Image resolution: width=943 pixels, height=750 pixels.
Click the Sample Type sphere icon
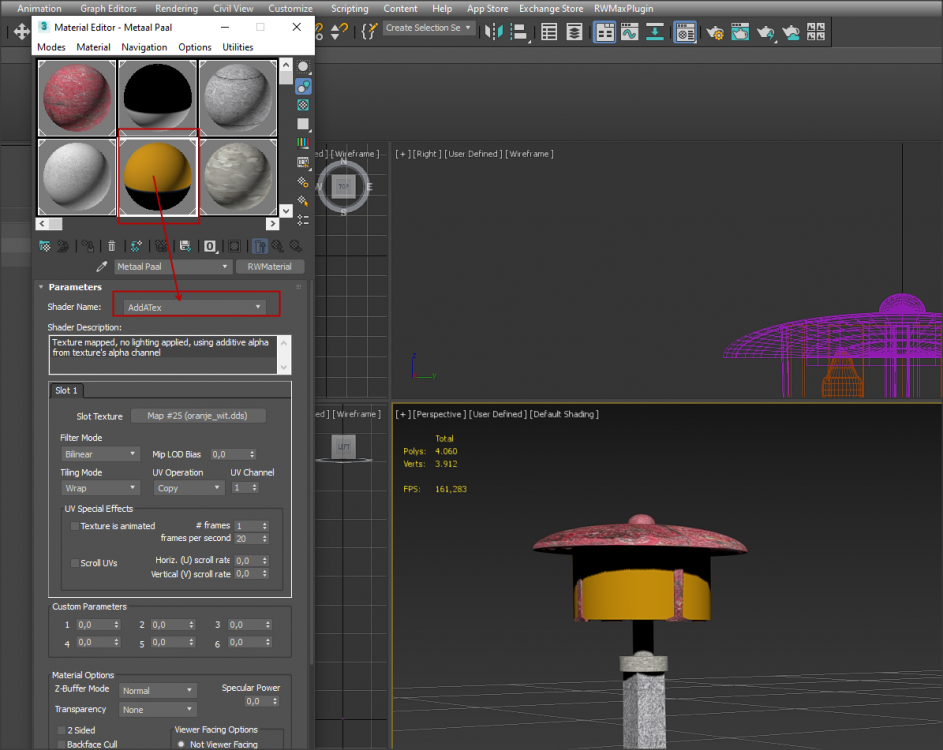303,67
